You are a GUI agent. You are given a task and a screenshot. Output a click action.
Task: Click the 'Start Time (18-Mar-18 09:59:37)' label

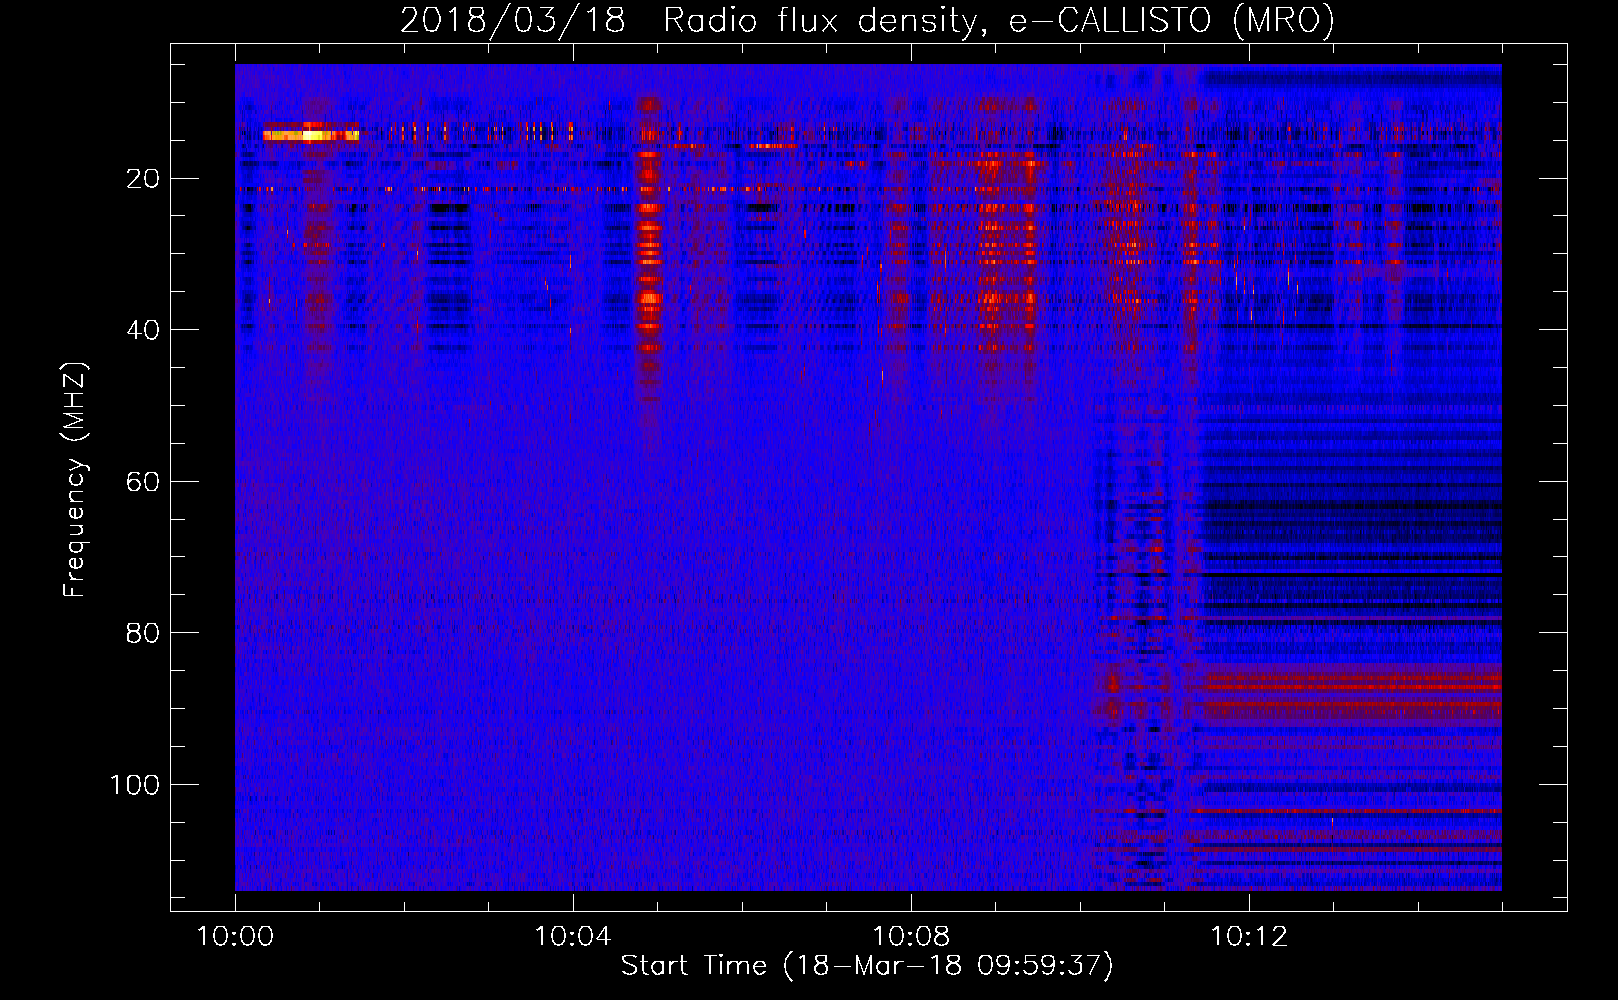coord(867,966)
